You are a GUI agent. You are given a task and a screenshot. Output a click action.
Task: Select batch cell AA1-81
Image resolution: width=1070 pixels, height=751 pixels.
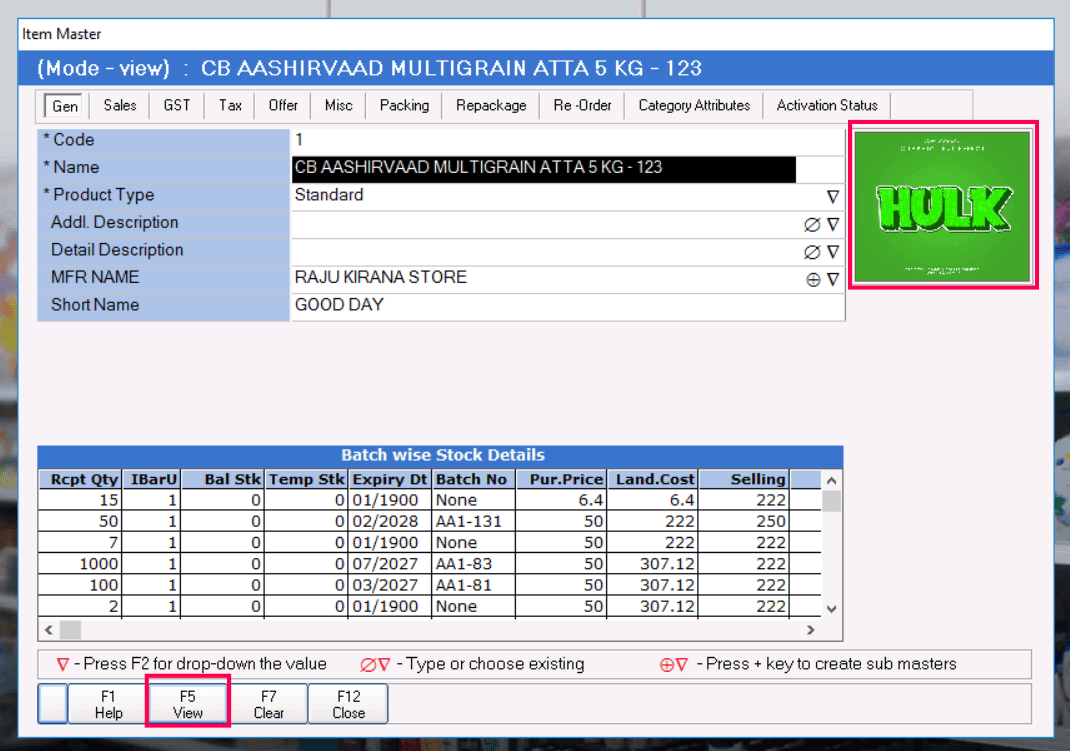(473, 585)
